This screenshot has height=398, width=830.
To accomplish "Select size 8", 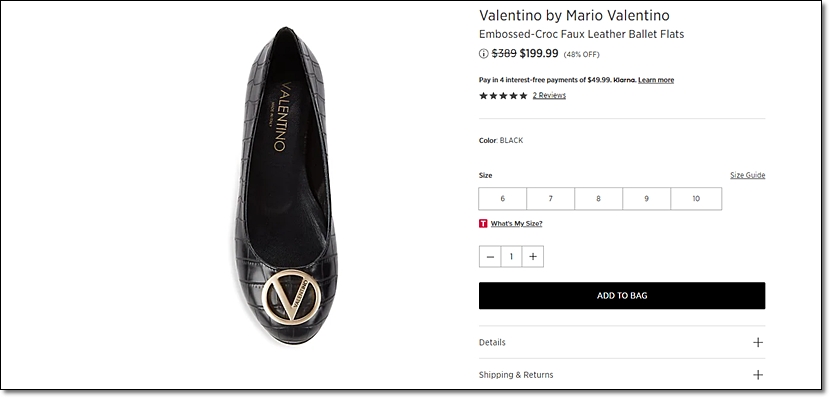I will [598, 199].
